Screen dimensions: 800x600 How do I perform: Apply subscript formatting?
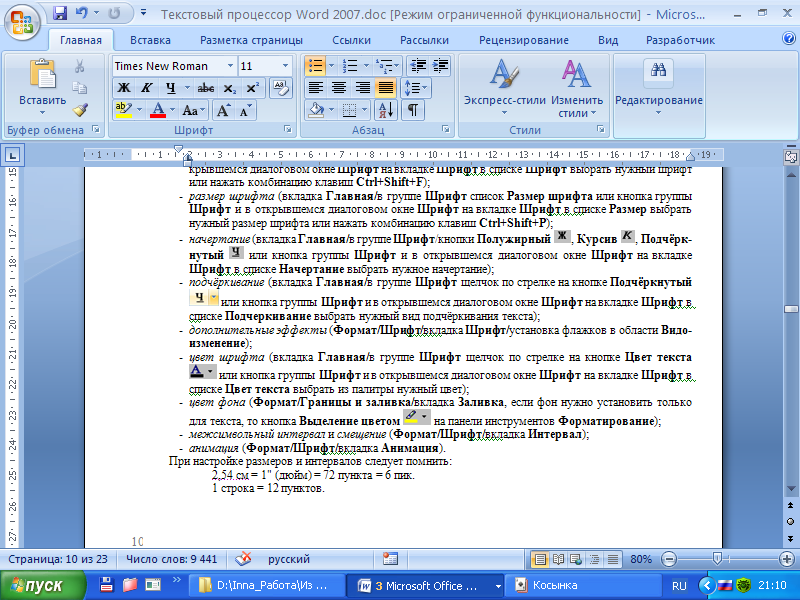[x=230, y=88]
